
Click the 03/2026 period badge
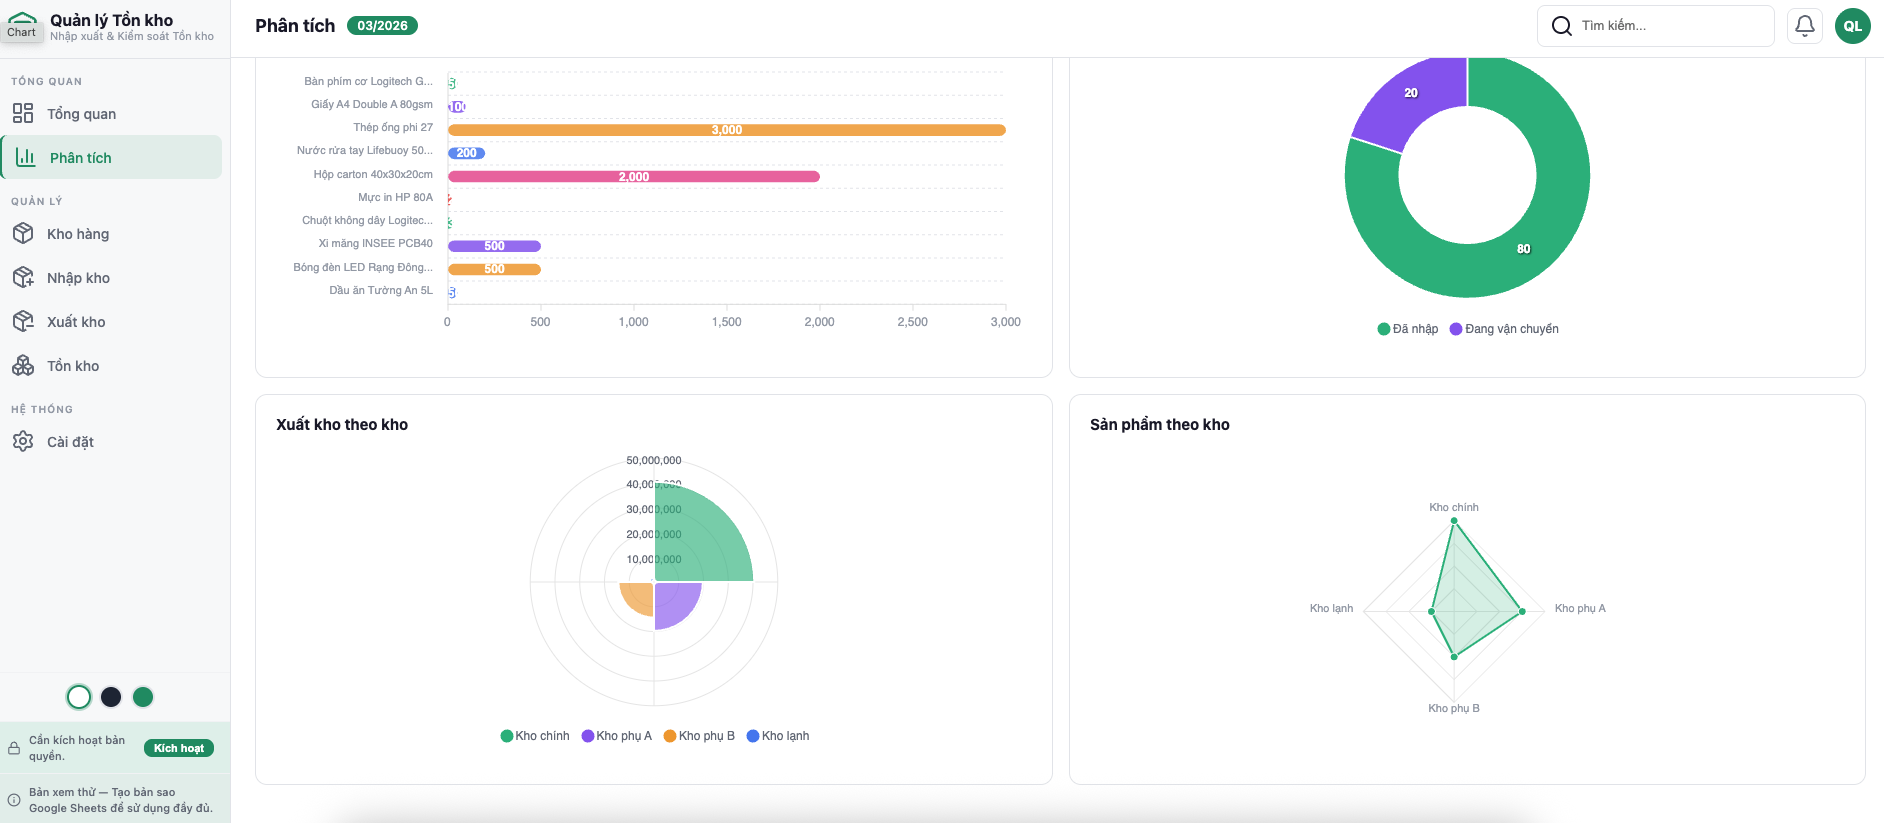tap(382, 26)
